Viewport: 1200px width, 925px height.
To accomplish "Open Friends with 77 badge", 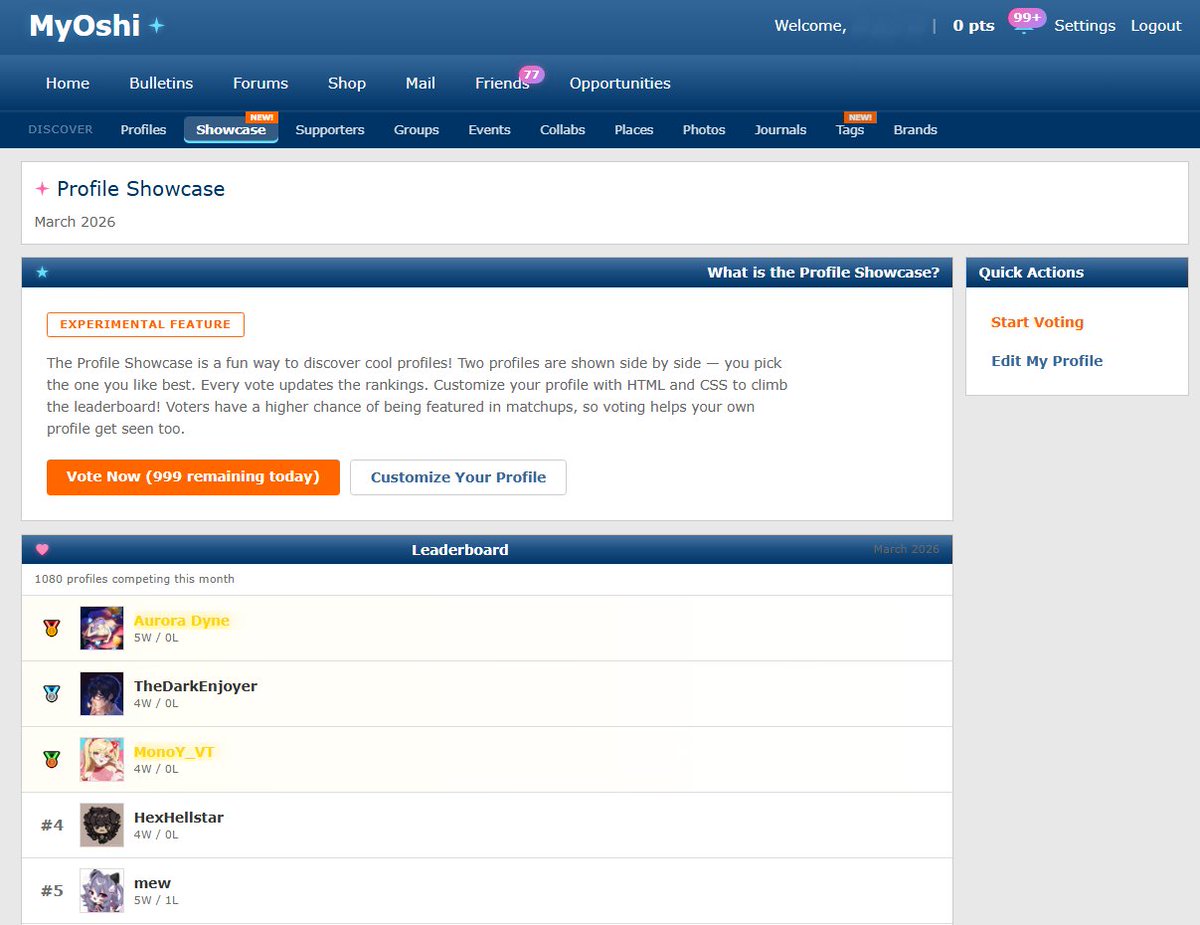I will [x=502, y=83].
